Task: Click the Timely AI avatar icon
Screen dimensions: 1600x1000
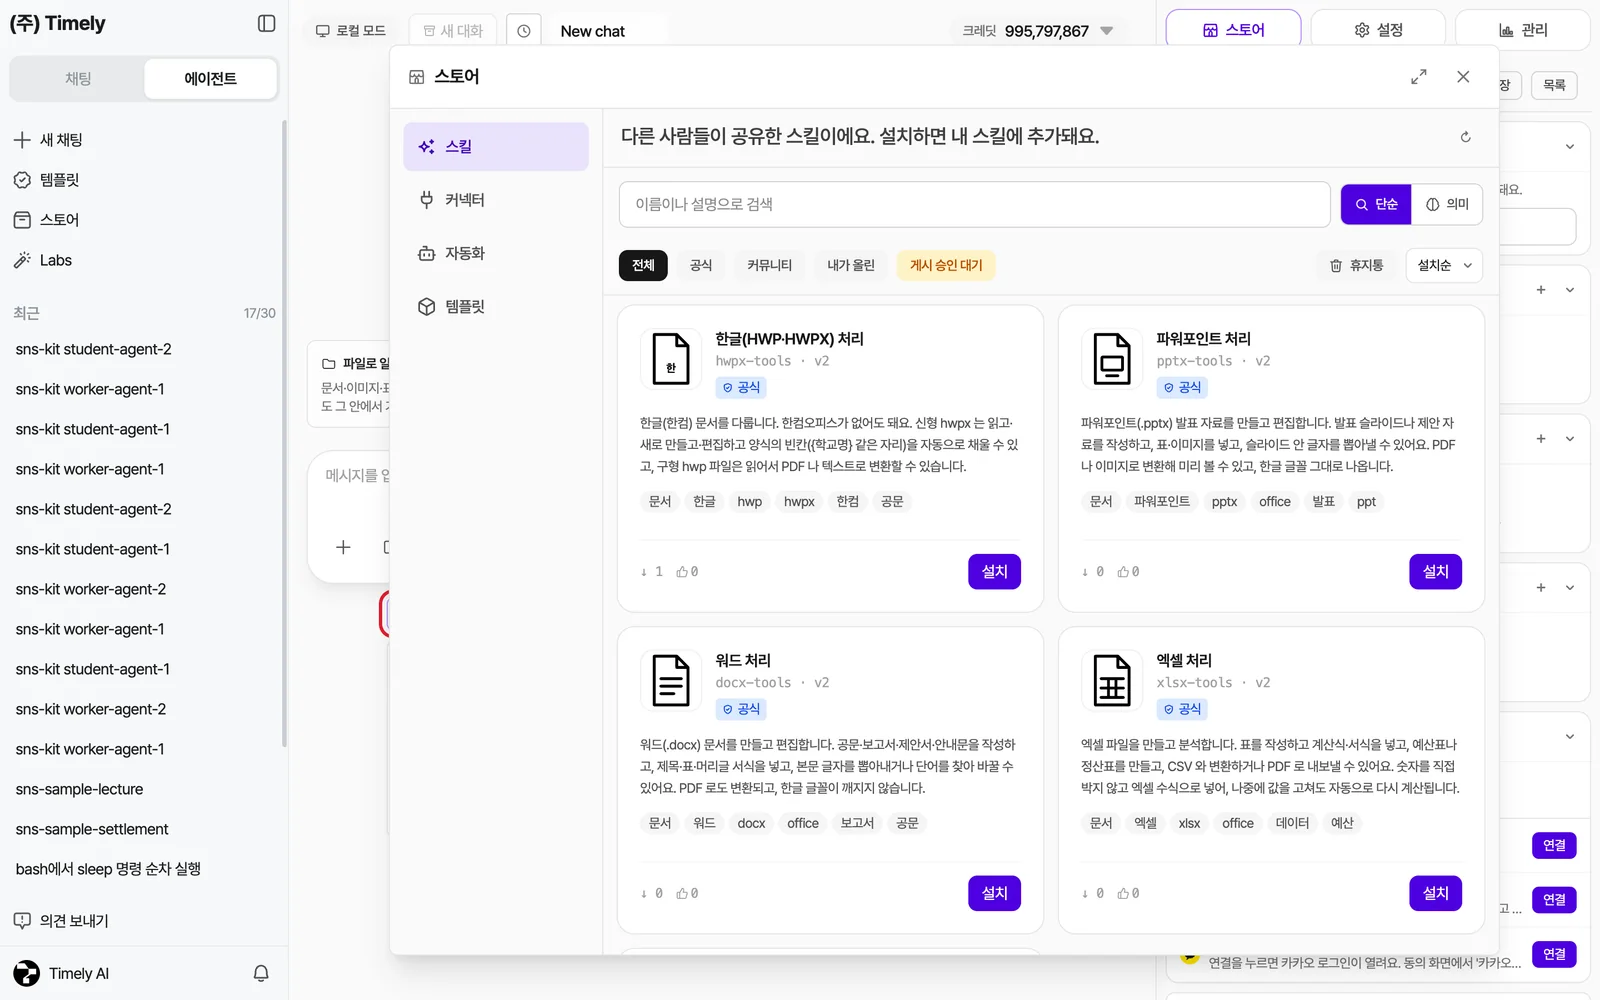Action: tap(26, 973)
